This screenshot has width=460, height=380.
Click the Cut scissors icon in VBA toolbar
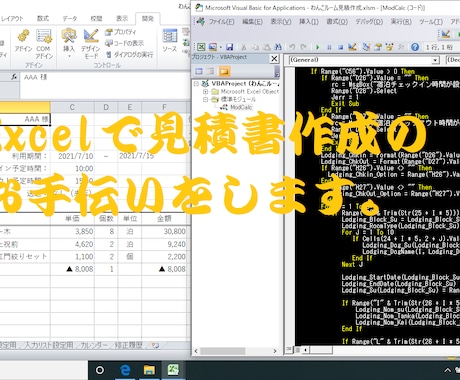click(244, 47)
